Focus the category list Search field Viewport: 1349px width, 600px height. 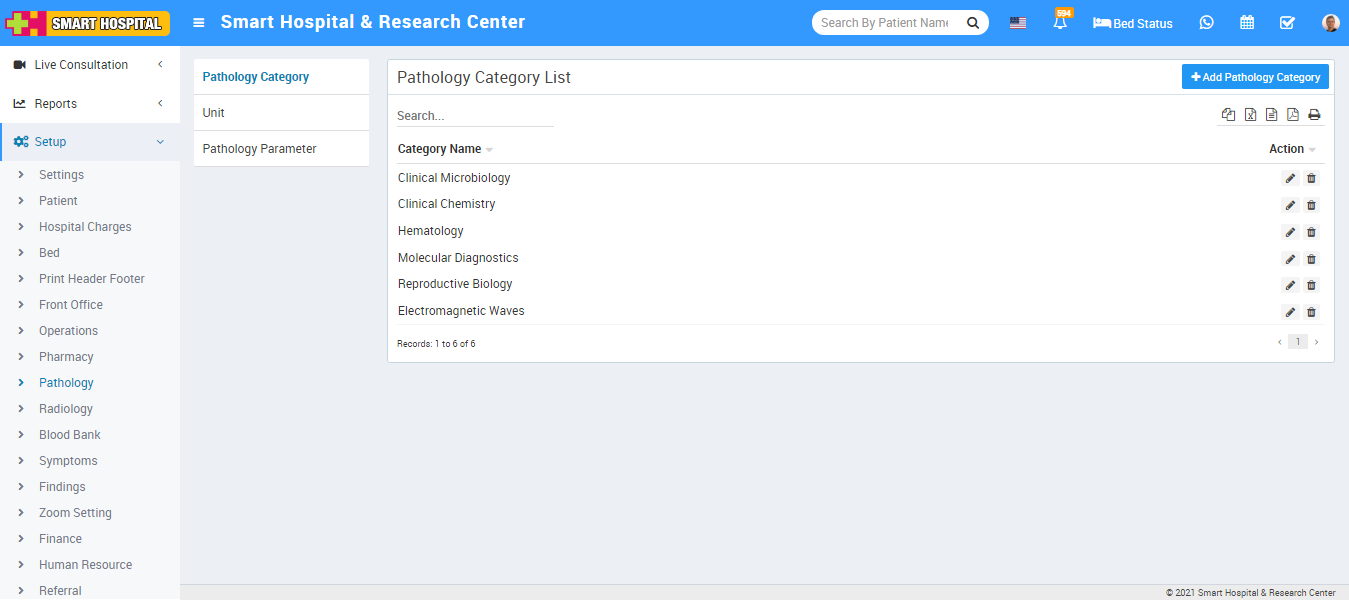(475, 116)
